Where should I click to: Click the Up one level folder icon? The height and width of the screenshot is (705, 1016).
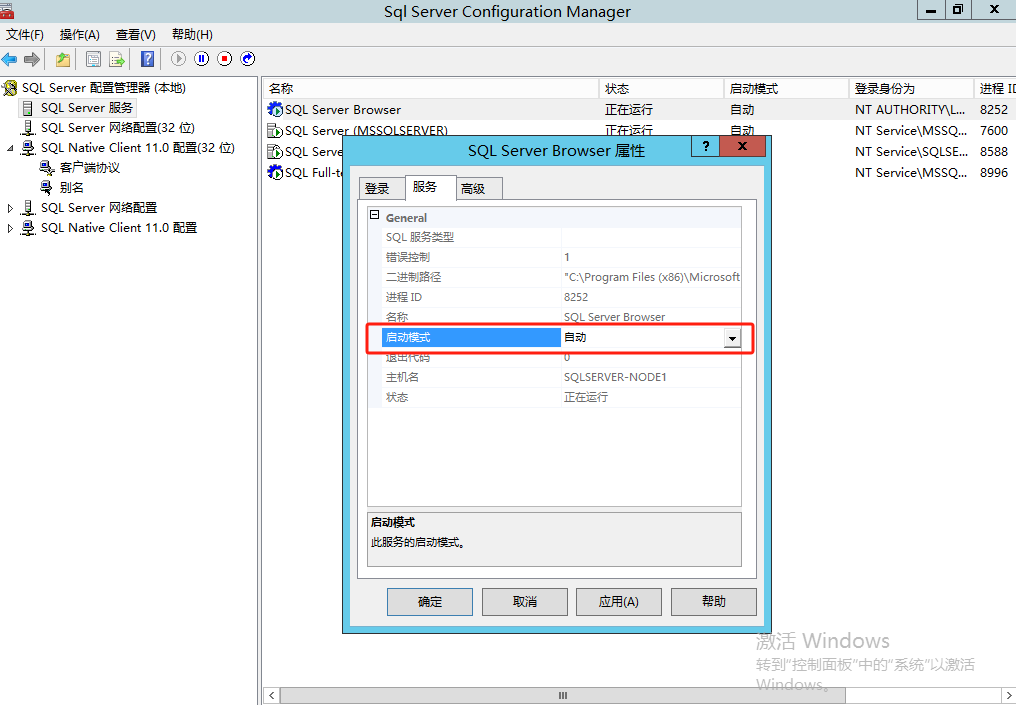[x=62, y=60]
